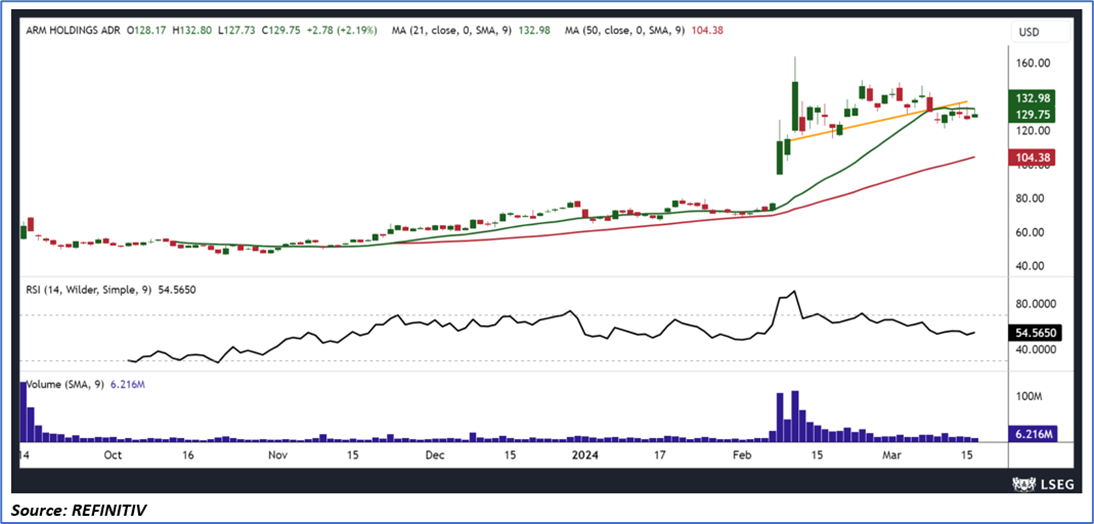Viewport: 1094px width, 524px height.
Task: Click the RSI (14, Wilder, Simple, 9) indicator label
Action: pyautogui.click(x=87, y=289)
